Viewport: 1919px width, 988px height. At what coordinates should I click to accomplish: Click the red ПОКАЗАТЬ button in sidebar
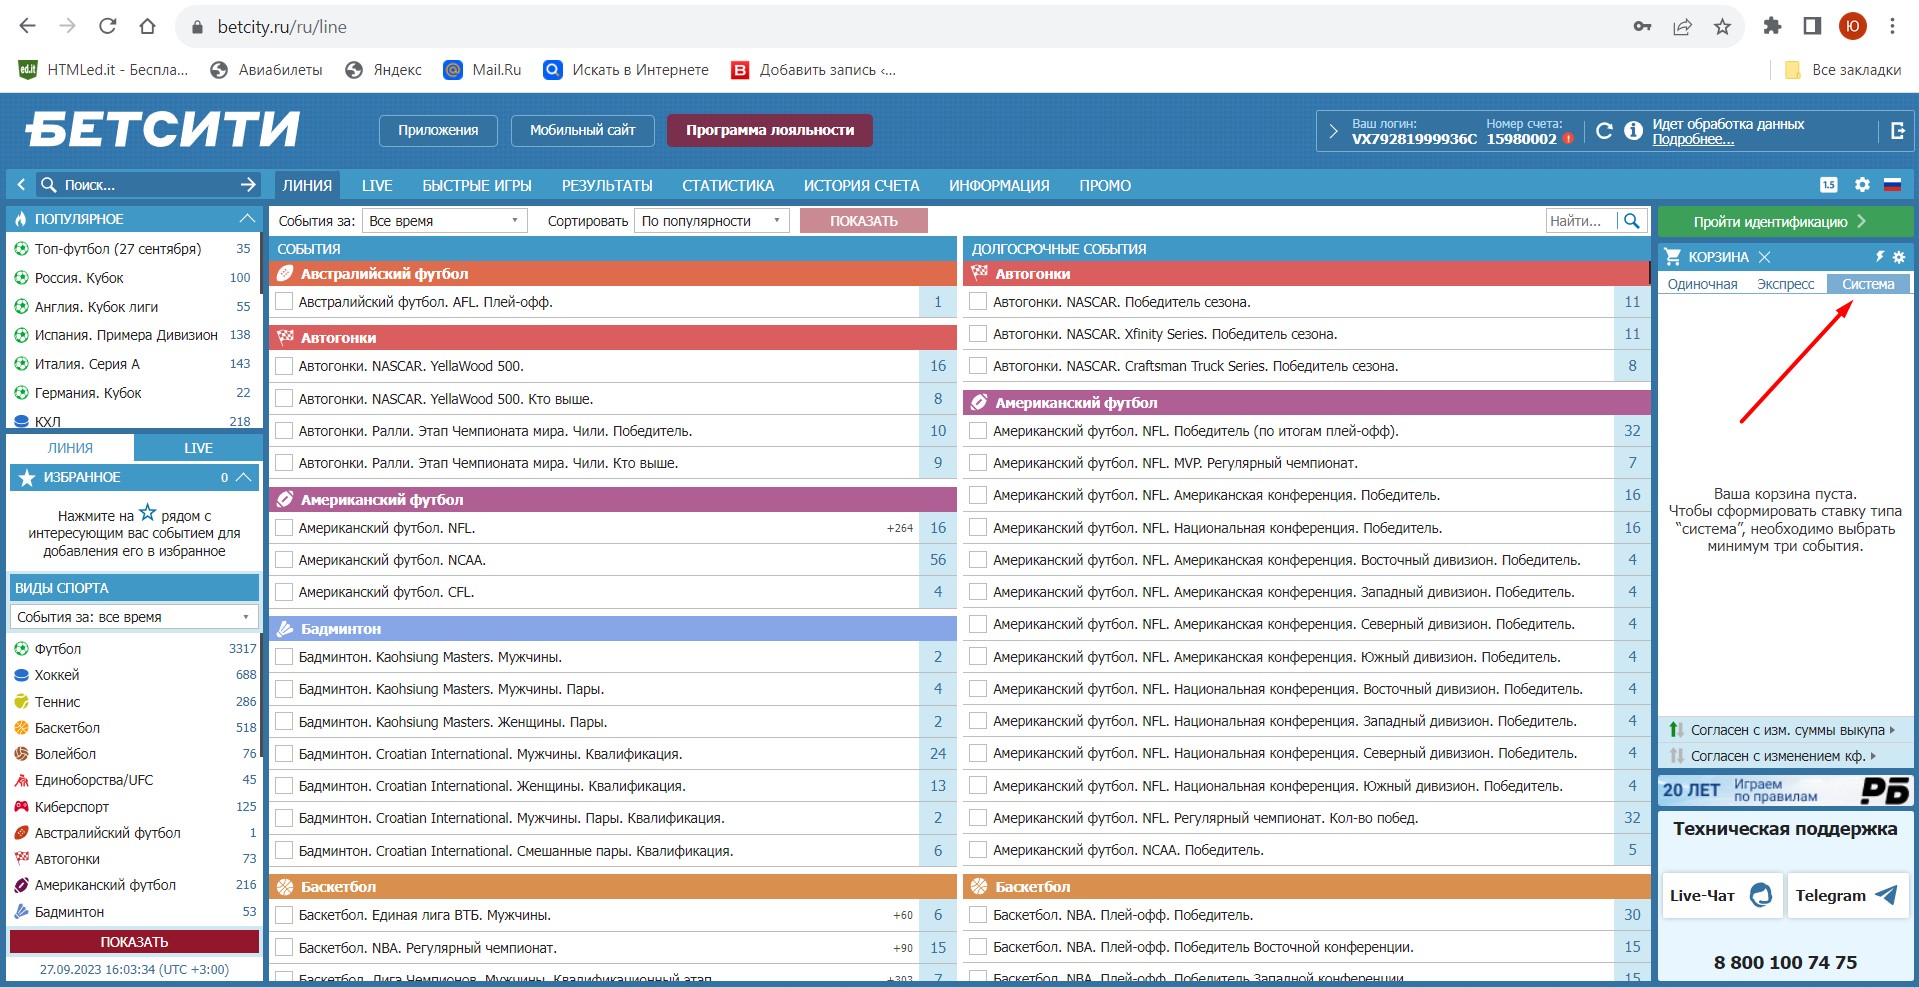point(134,942)
